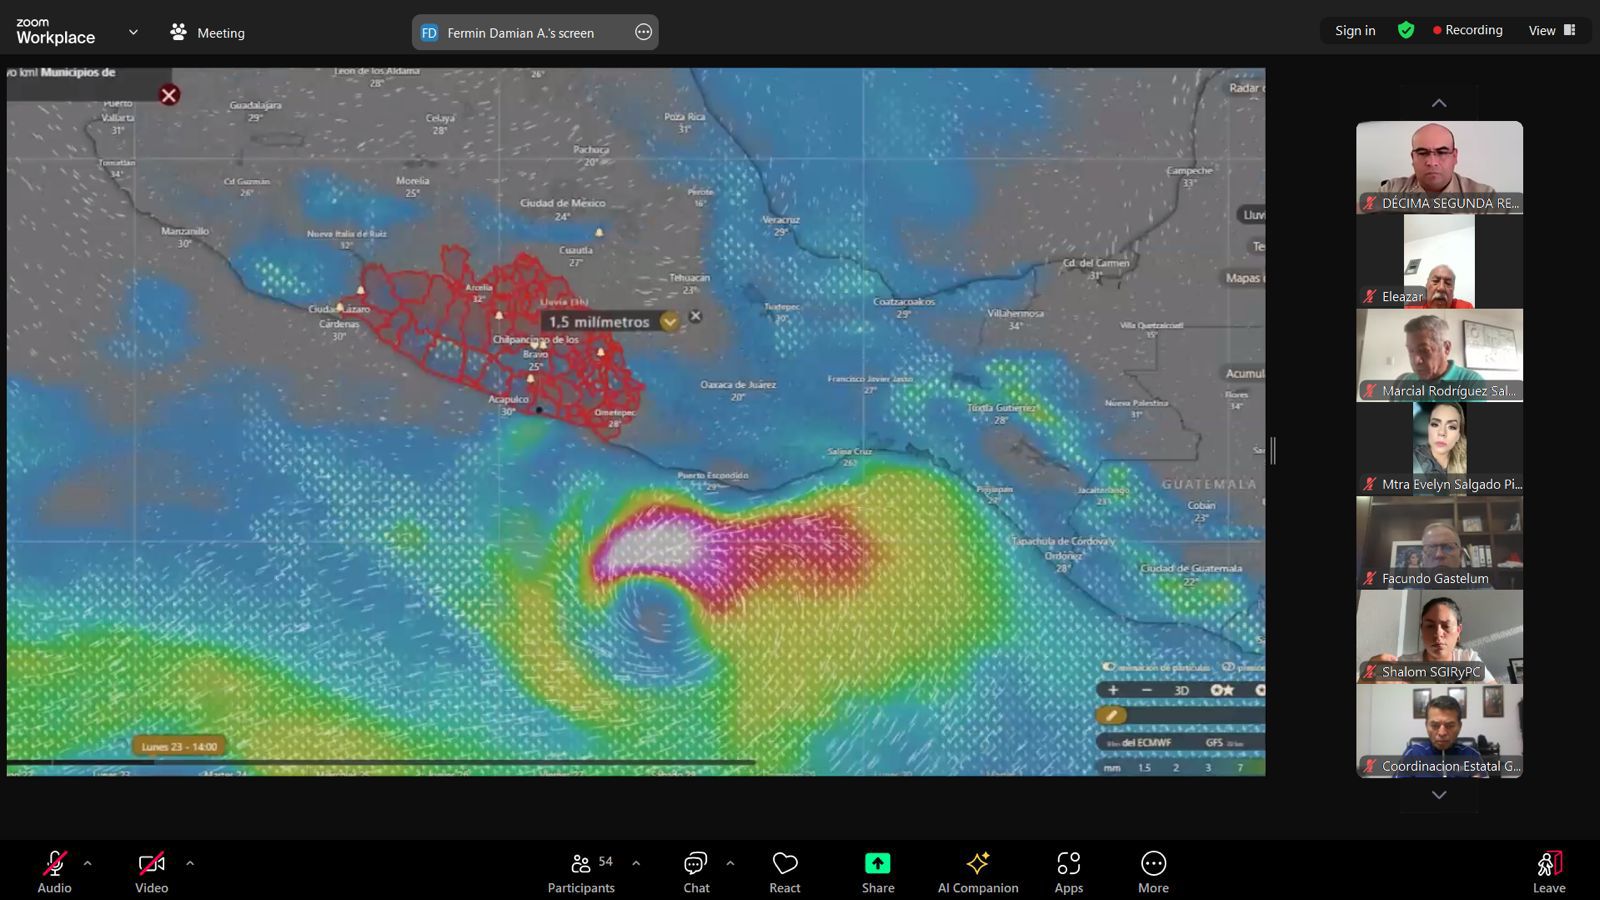Open the More options menu

1152,872
